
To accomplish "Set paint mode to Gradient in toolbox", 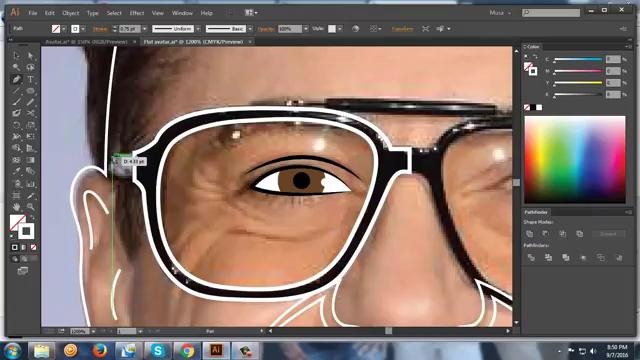I will [24, 247].
